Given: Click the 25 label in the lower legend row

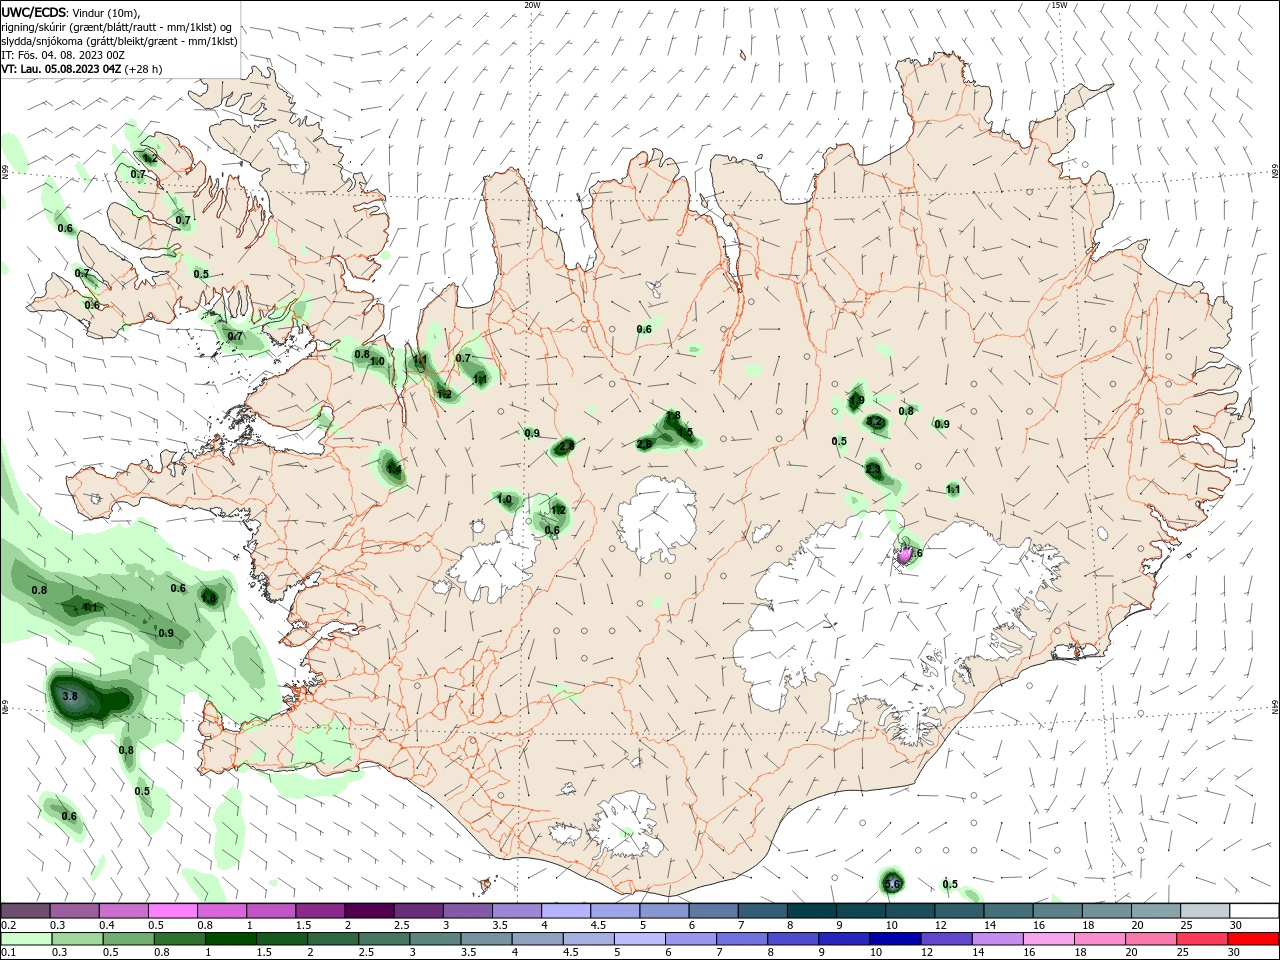Looking at the screenshot, I should click(1185, 953).
